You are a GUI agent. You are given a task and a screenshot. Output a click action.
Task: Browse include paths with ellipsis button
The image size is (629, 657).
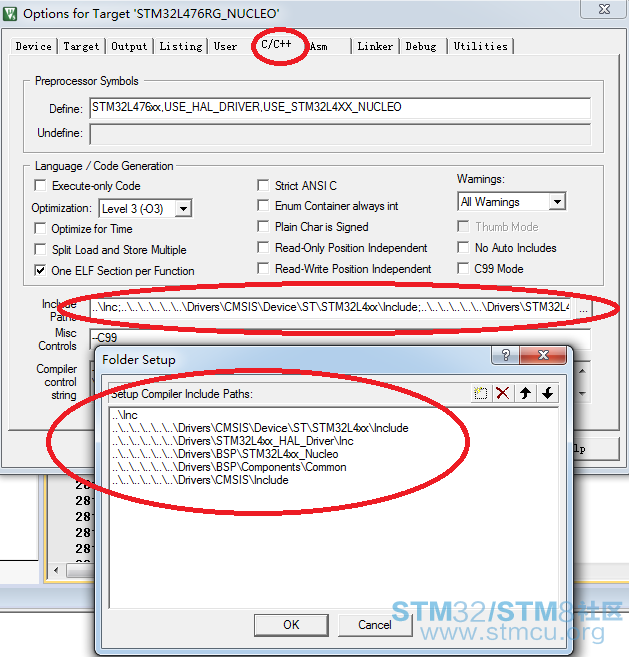(x=583, y=308)
